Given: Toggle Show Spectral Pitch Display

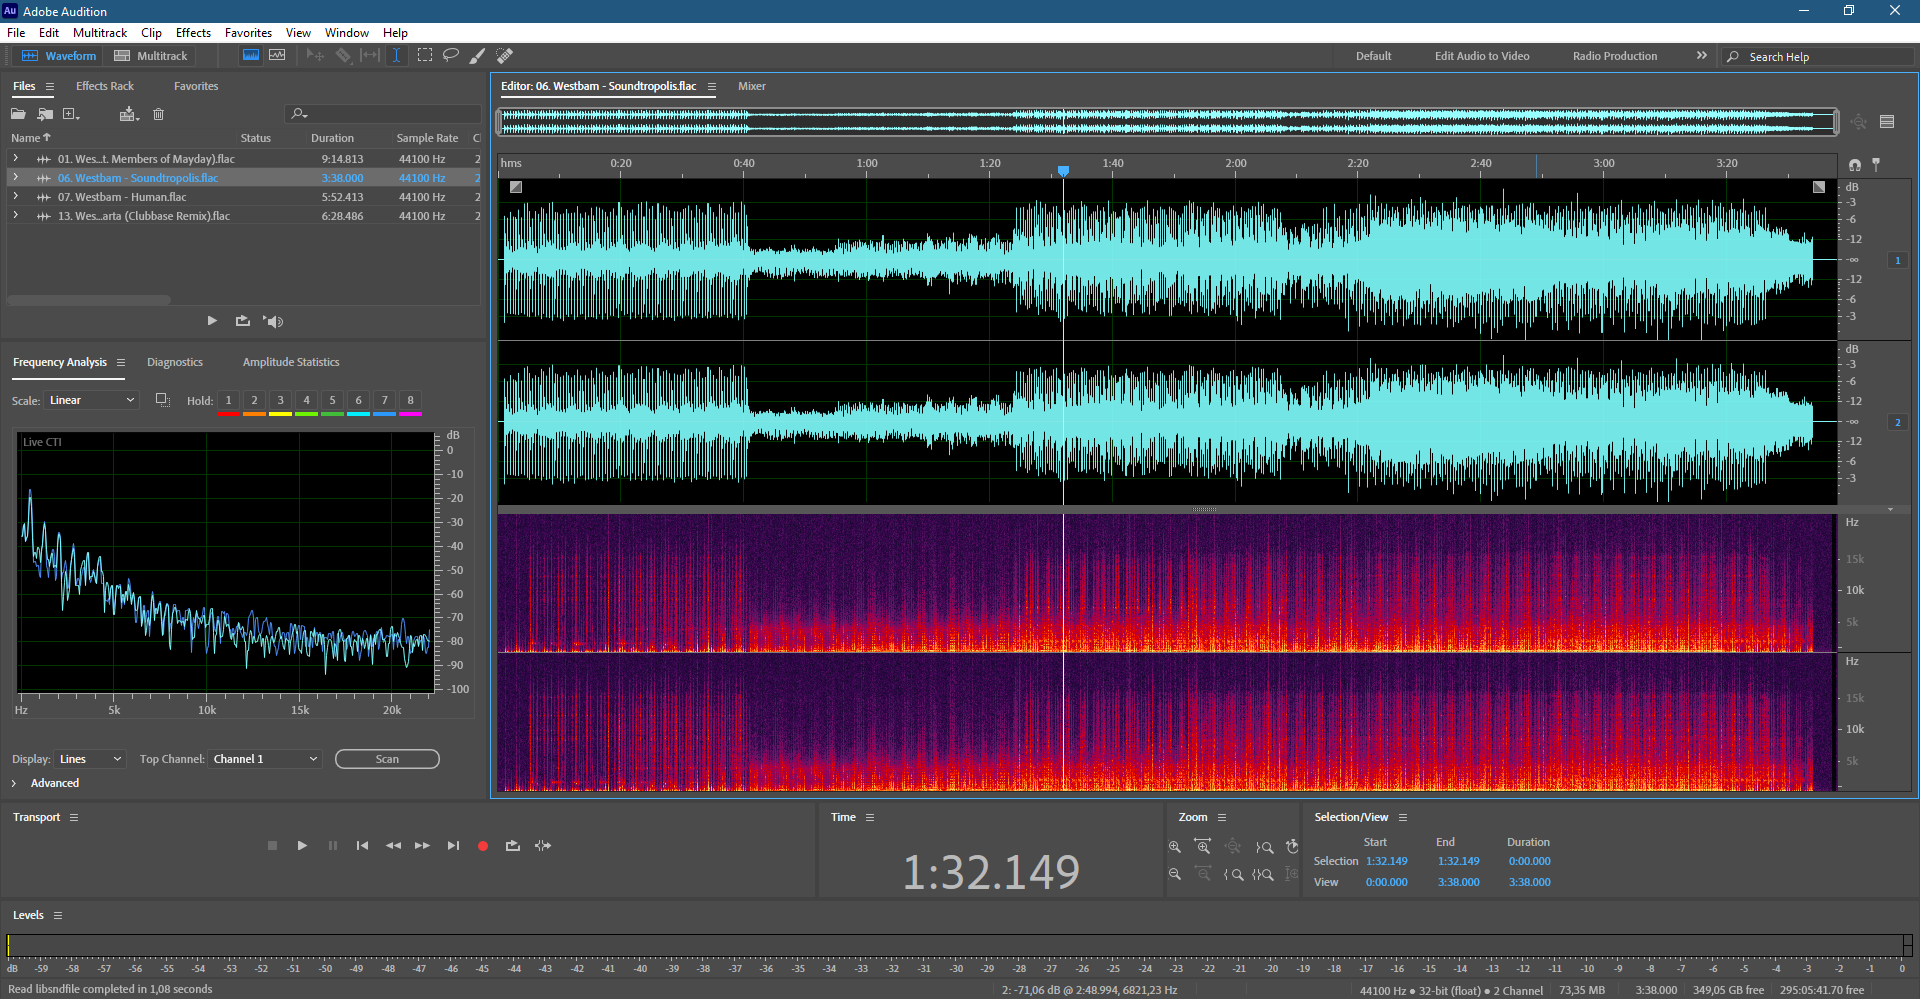Looking at the screenshot, I should point(277,56).
